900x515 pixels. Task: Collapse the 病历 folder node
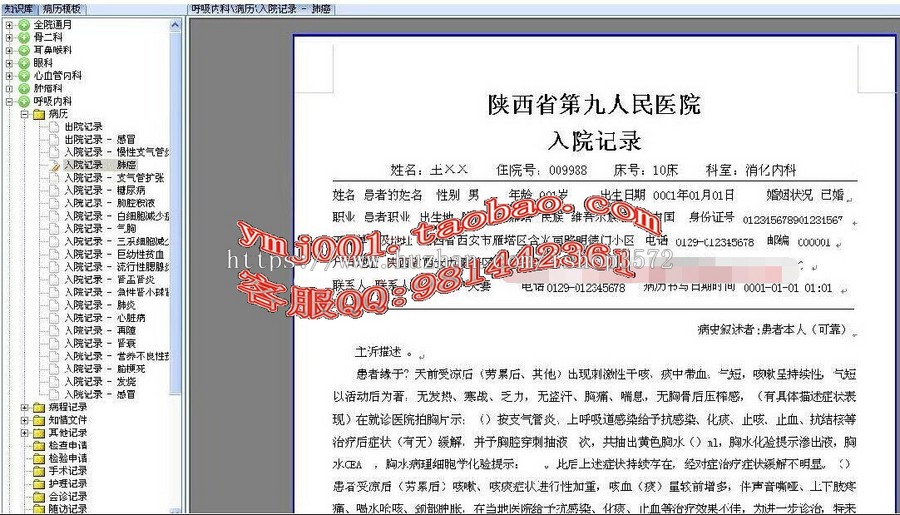[x=24, y=114]
